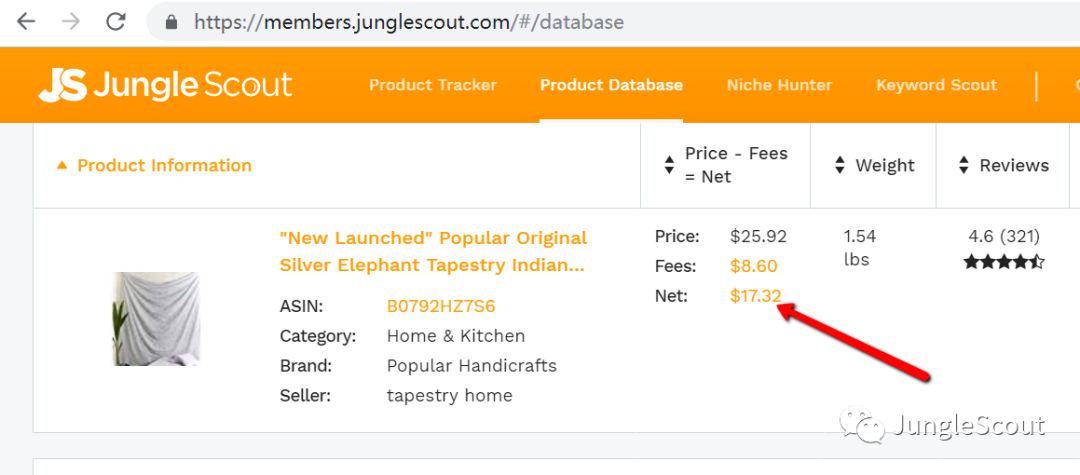1080x475 pixels.
Task: Open the Niche Hunter tab
Action: [779, 85]
